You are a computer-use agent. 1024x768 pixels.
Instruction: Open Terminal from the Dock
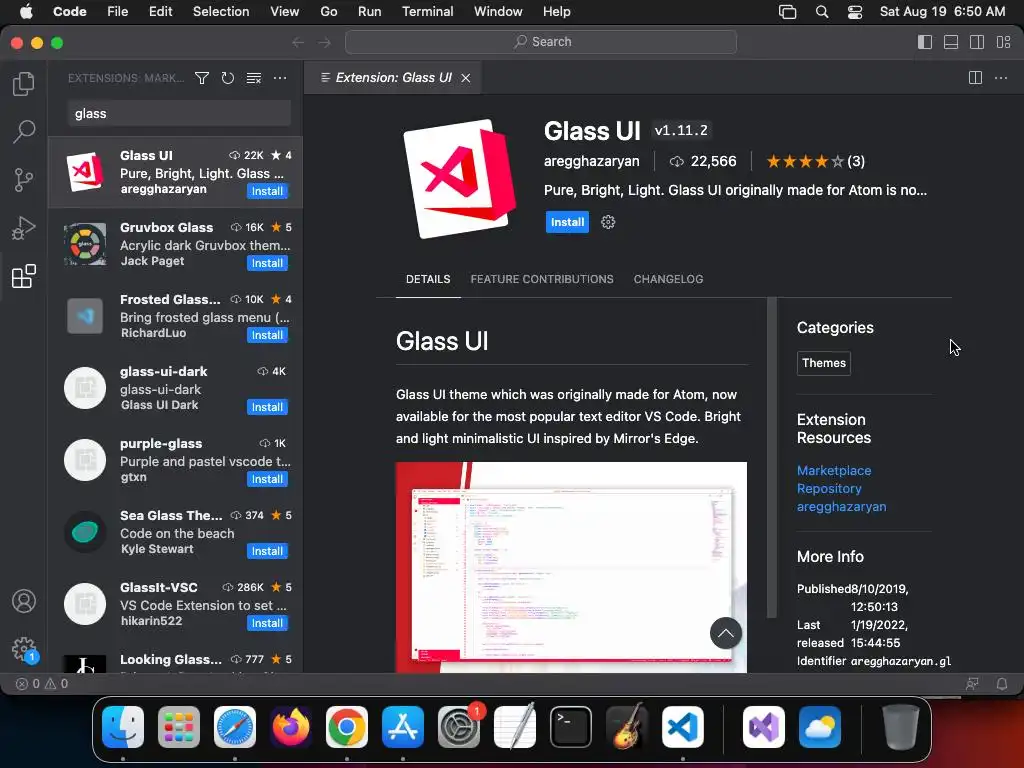571,727
